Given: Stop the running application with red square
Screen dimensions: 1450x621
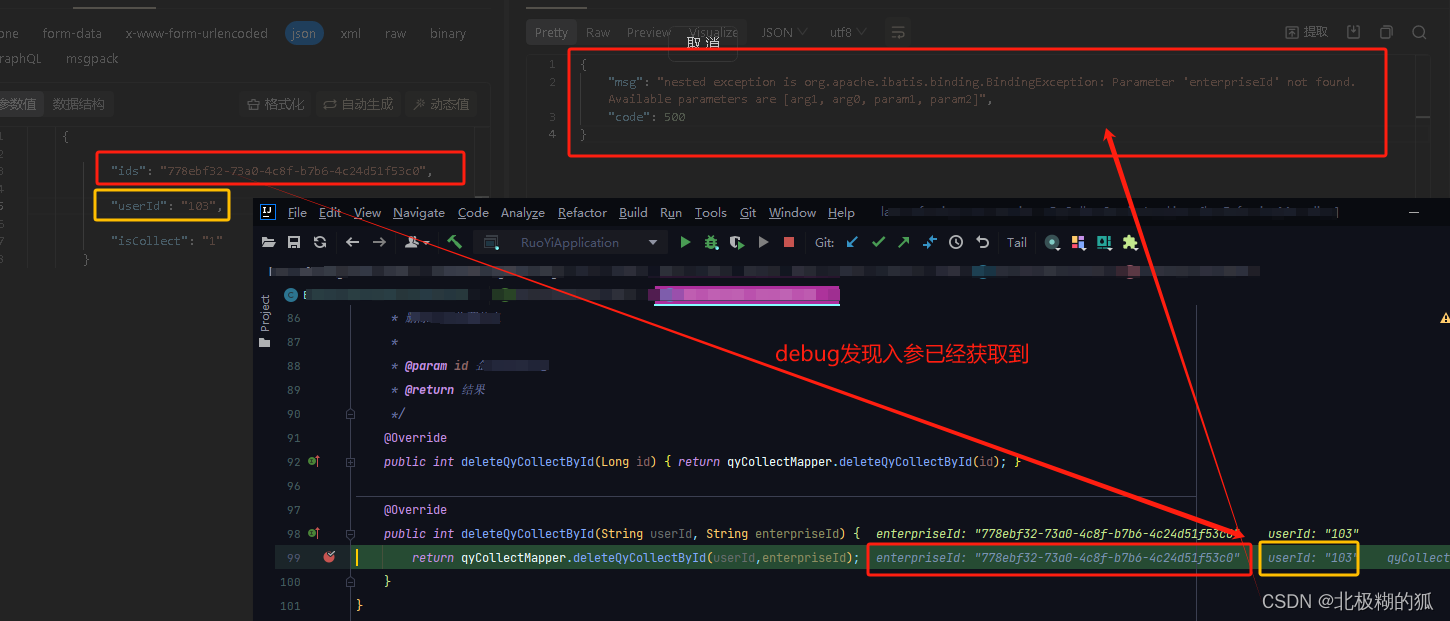Looking at the screenshot, I should (789, 242).
